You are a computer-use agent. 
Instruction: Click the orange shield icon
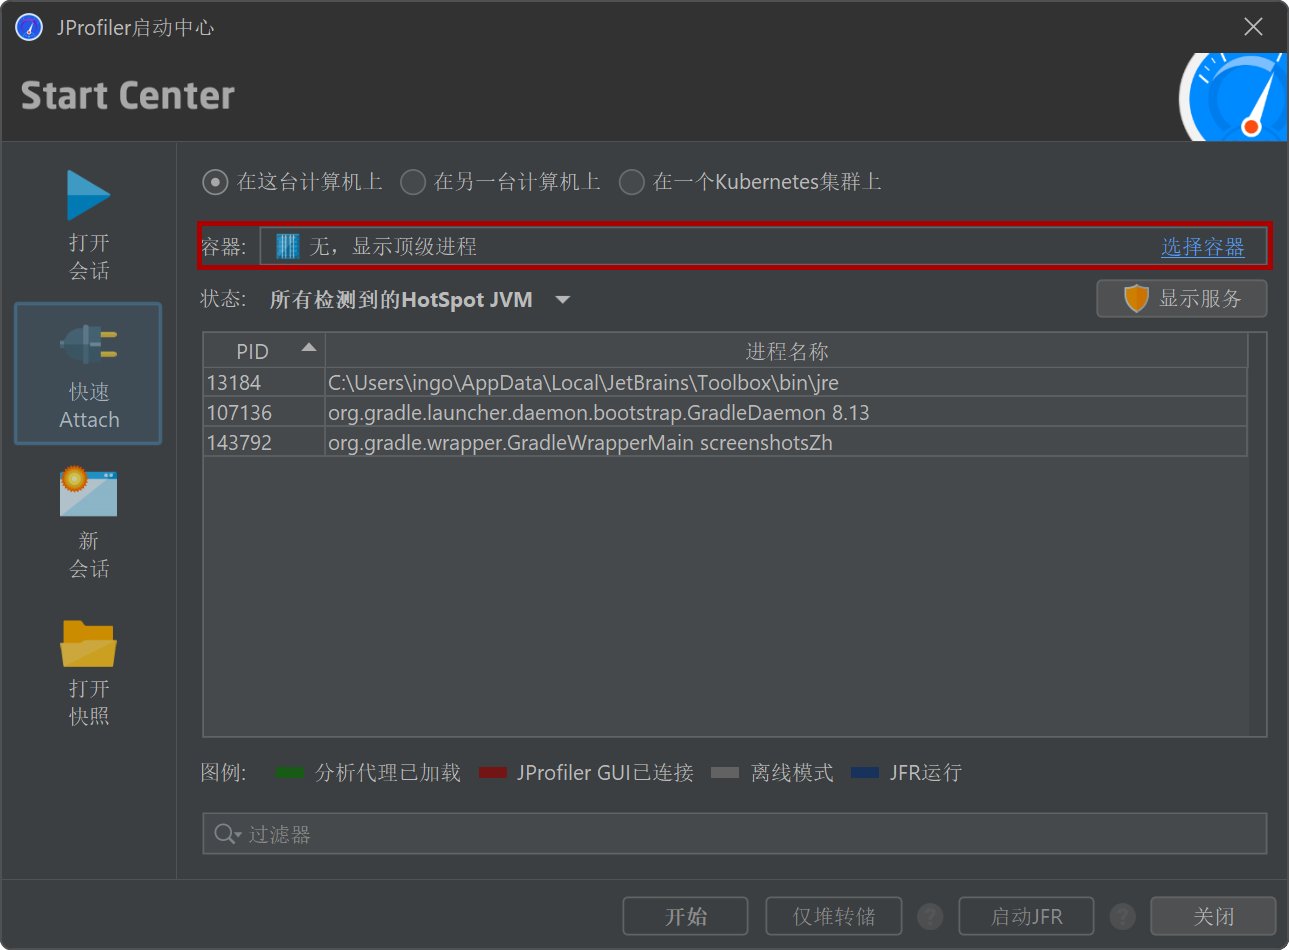click(1136, 298)
